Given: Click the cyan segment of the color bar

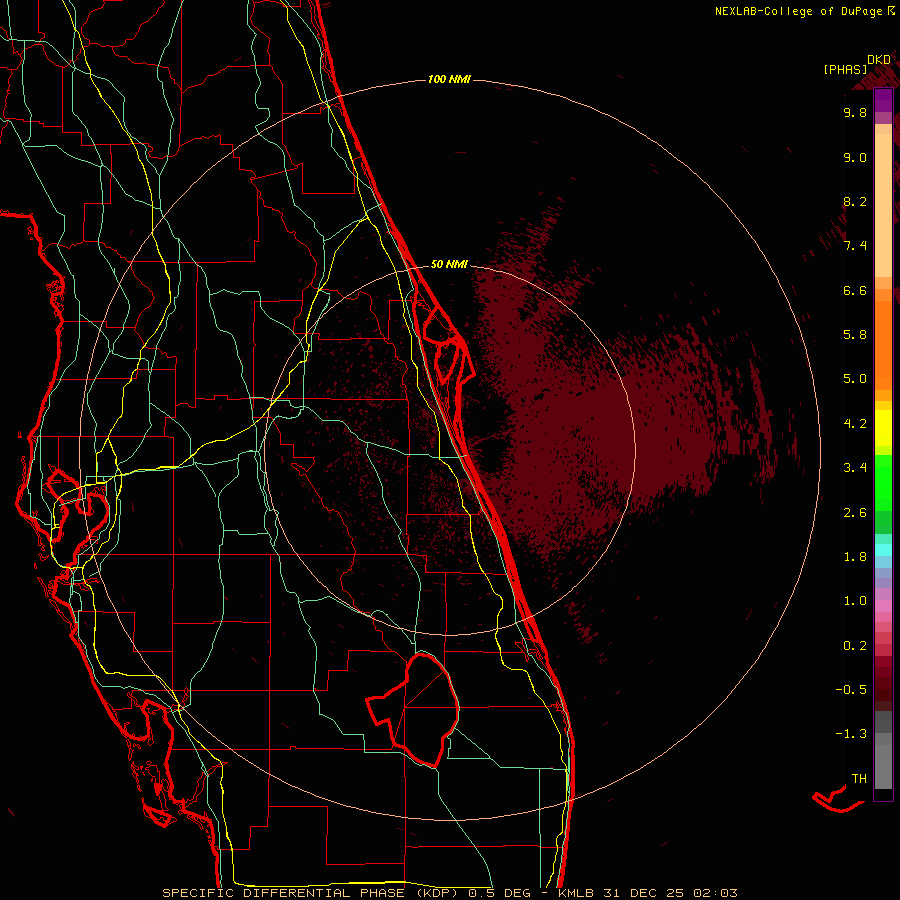Looking at the screenshot, I should pos(883,550).
